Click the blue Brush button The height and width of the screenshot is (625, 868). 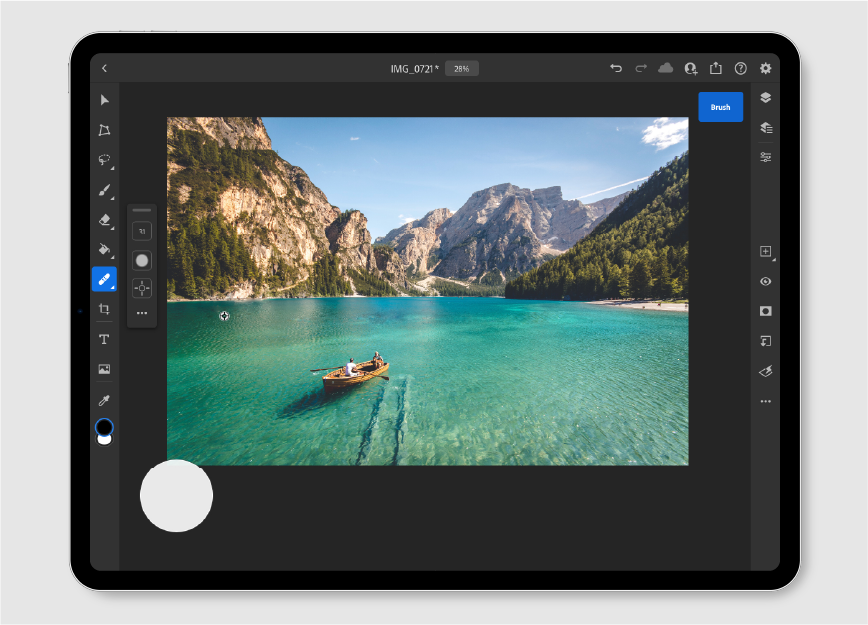(x=720, y=107)
